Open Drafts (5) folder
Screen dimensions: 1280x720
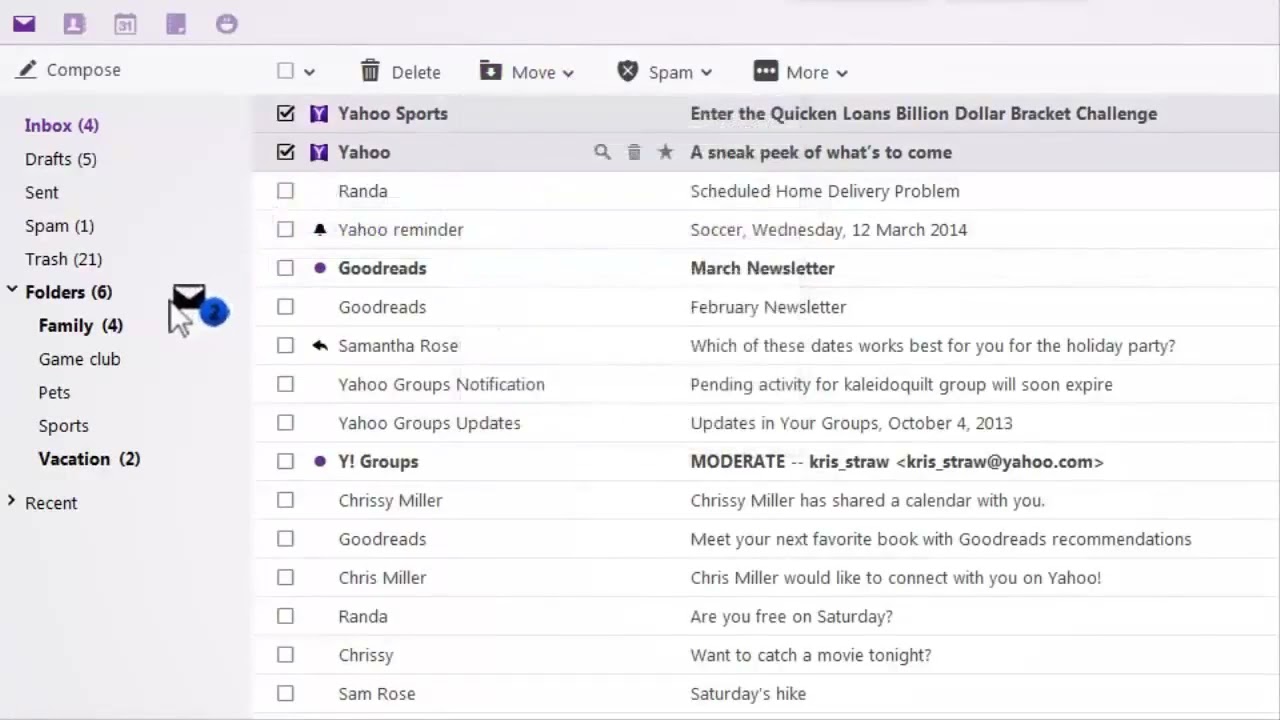61,159
